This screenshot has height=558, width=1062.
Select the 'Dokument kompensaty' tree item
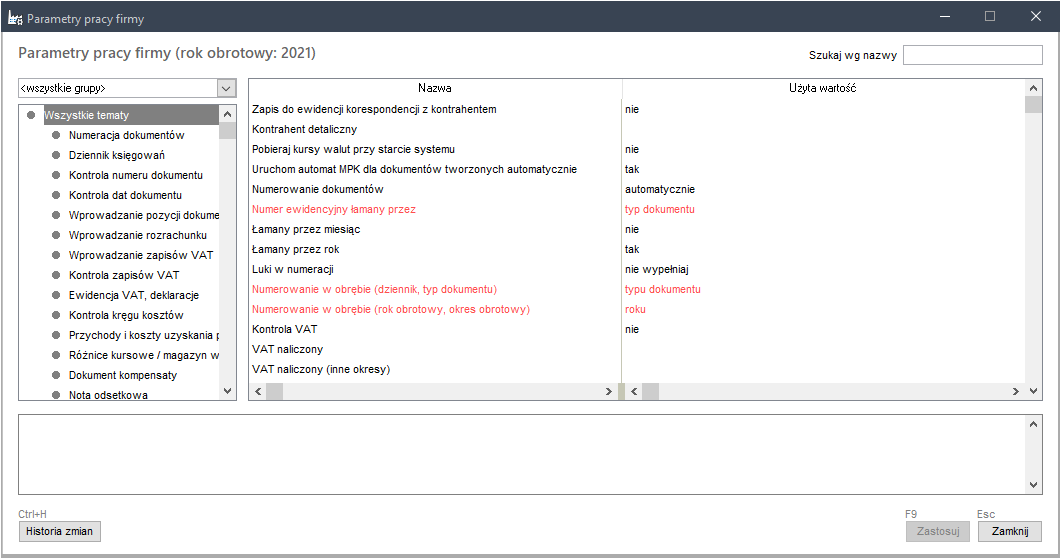(x=123, y=375)
